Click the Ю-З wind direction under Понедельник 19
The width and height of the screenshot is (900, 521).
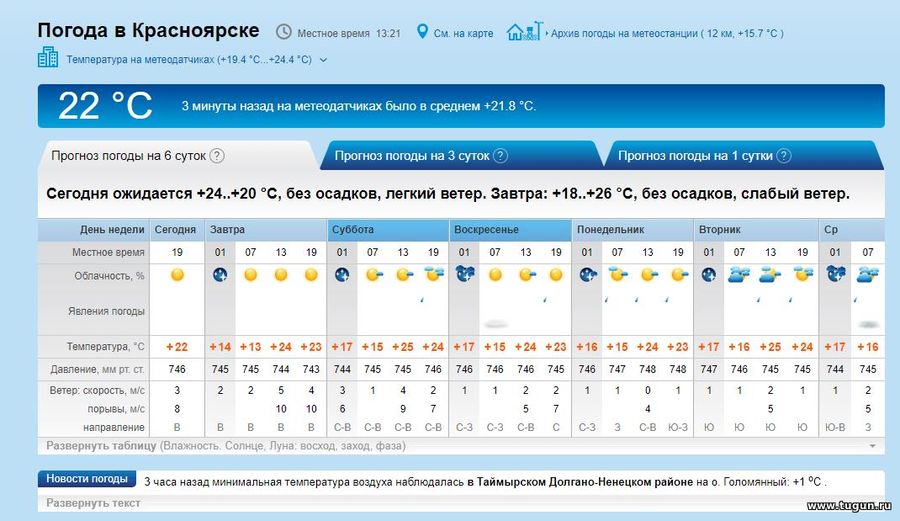678,427
